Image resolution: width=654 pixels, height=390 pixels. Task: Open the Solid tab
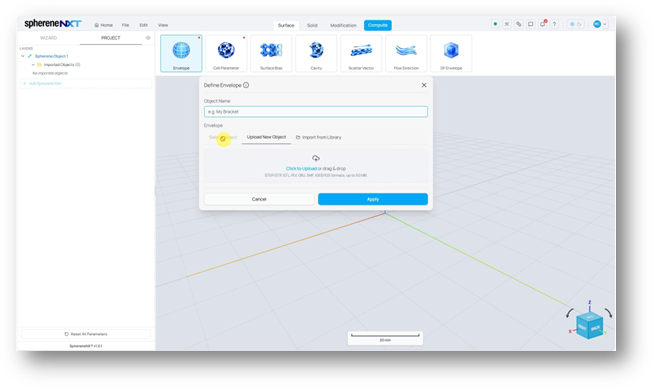click(x=312, y=25)
